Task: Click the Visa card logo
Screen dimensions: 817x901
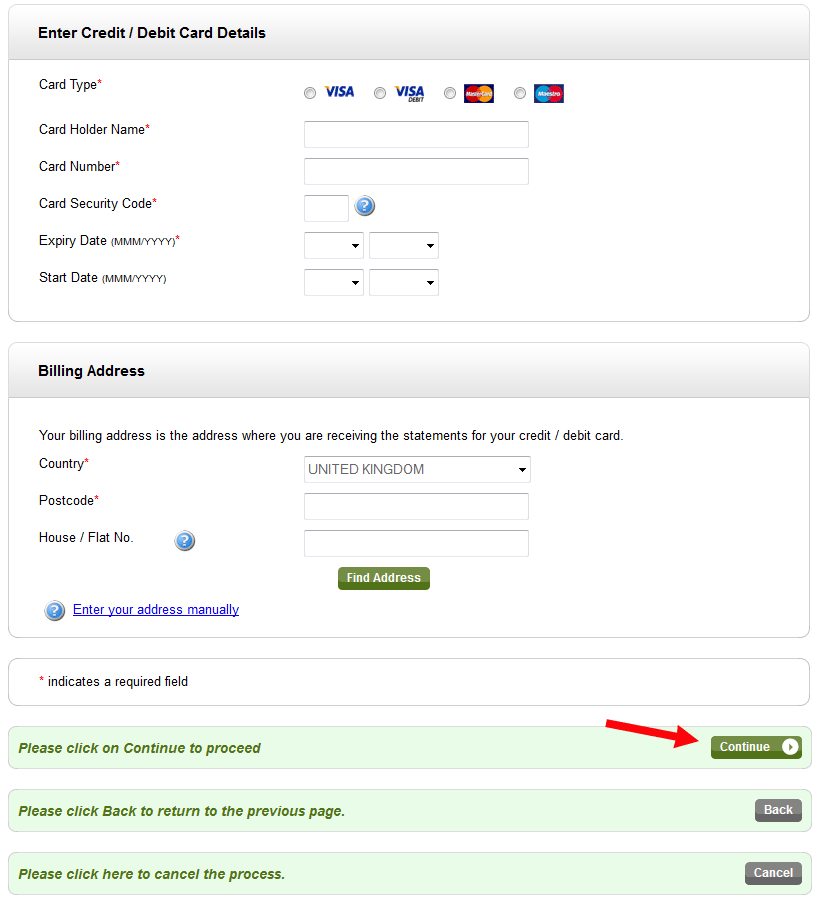Action: [340, 92]
